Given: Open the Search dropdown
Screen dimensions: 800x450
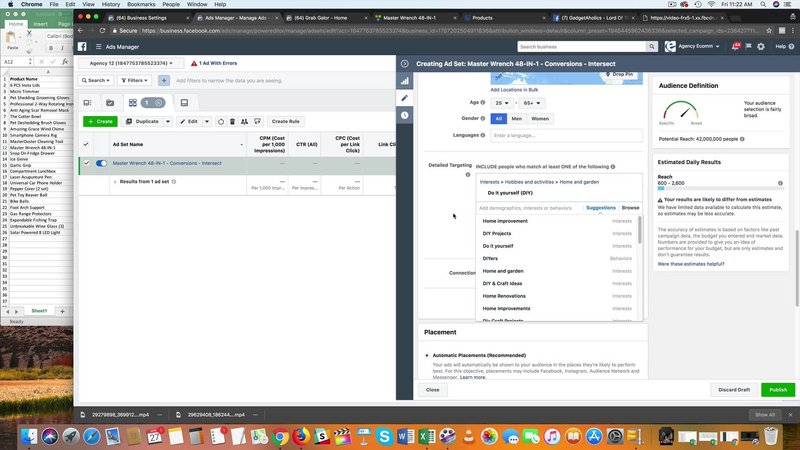Looking at the screenshot, I should click(x=96, y=80).
